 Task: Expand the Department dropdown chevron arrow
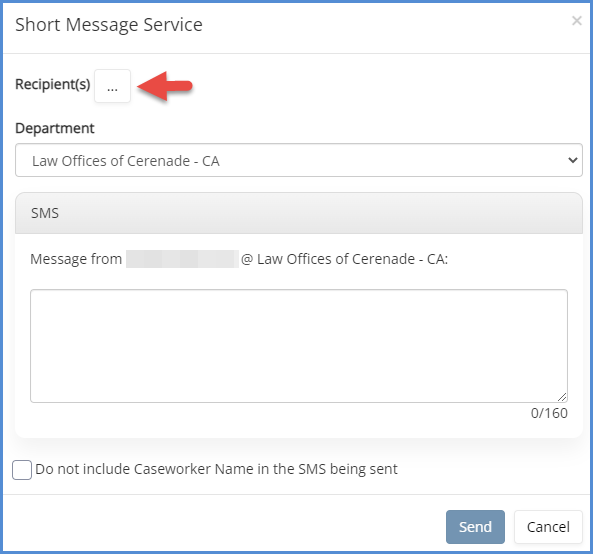click(x=573, y=160)
